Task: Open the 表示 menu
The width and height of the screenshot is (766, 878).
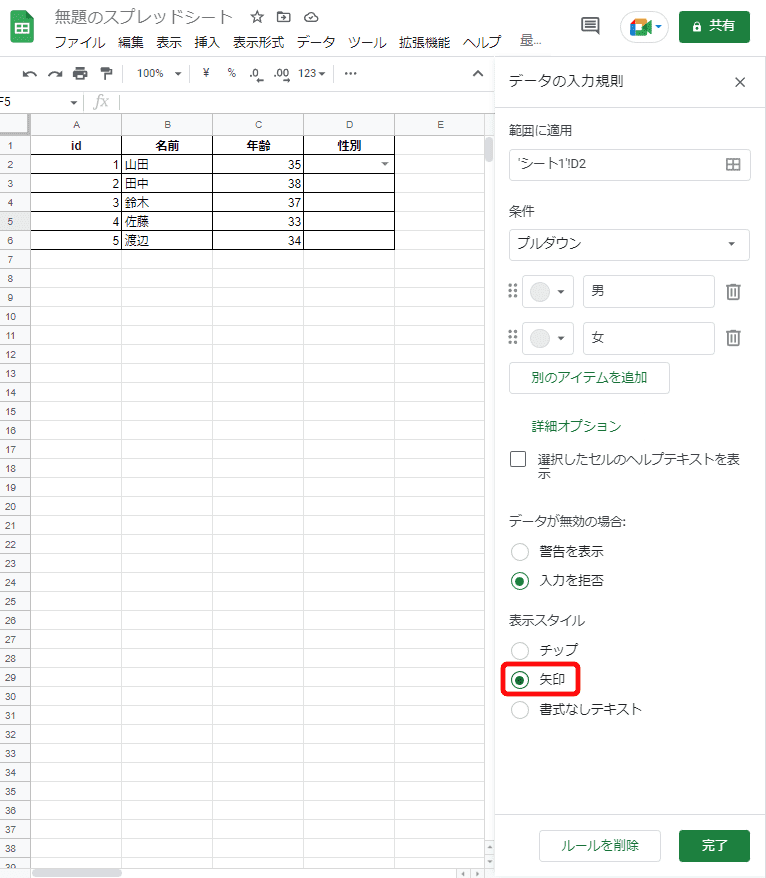Action: point(169,43)
